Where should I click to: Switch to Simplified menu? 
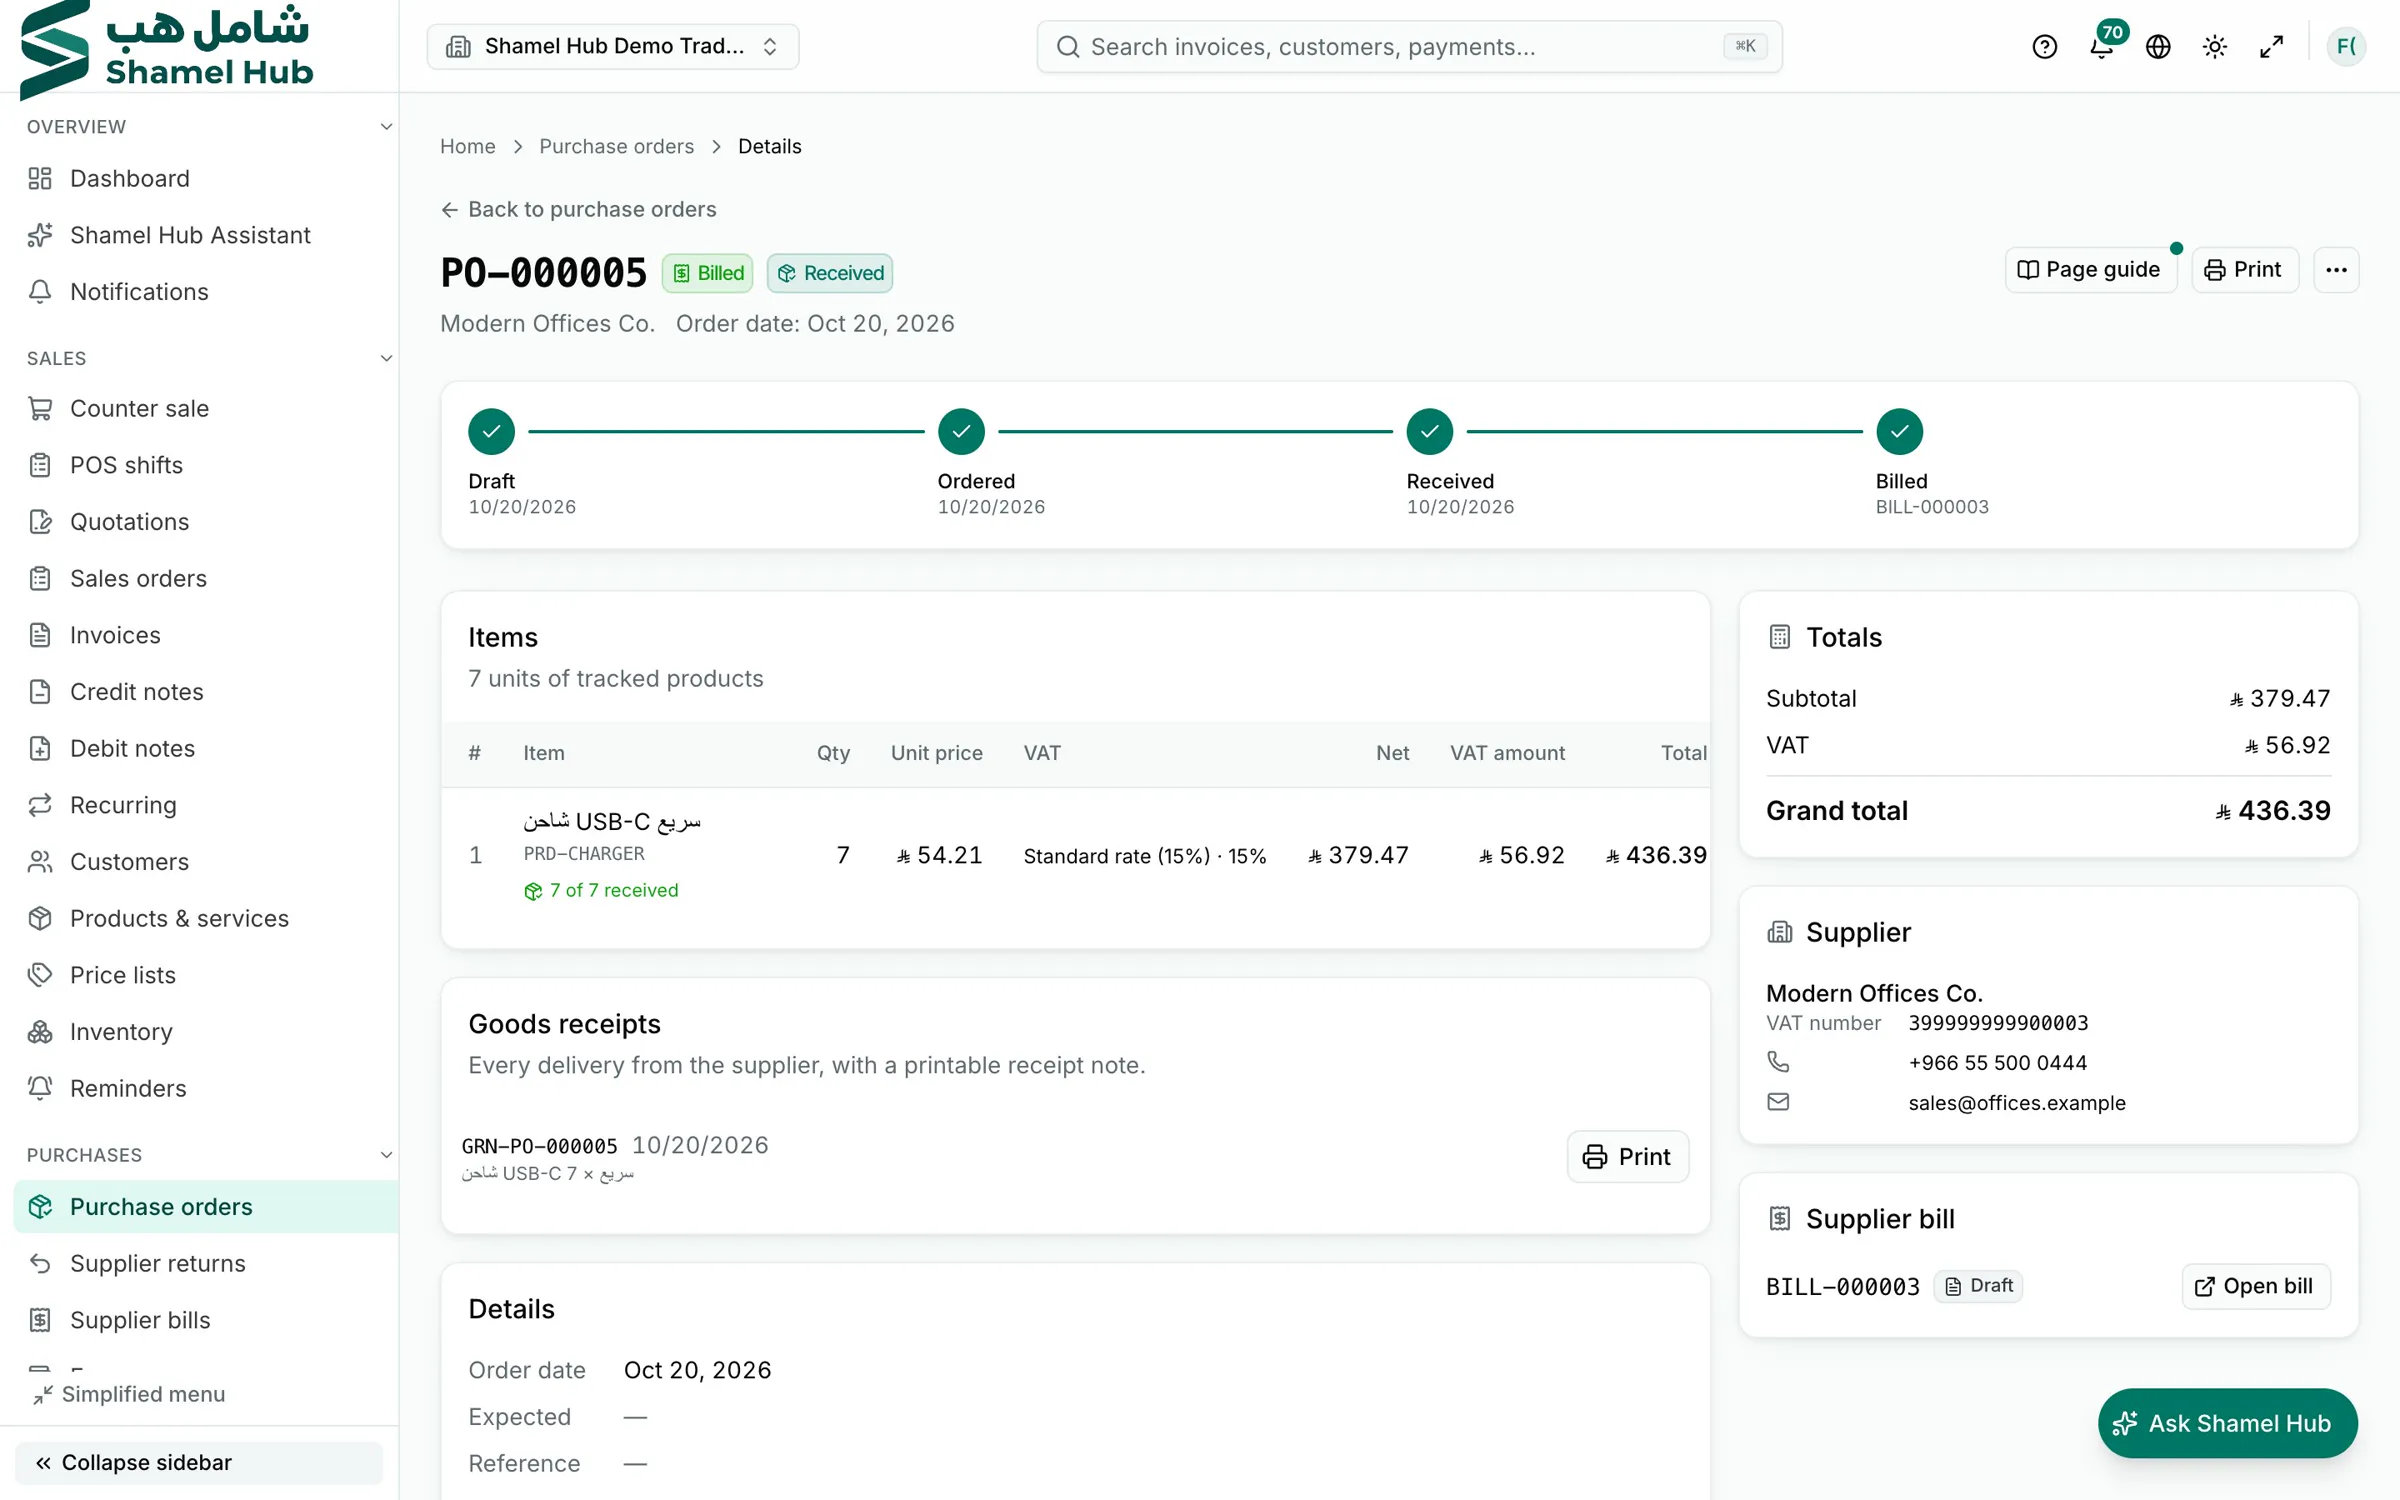(x=128, y=1394)
